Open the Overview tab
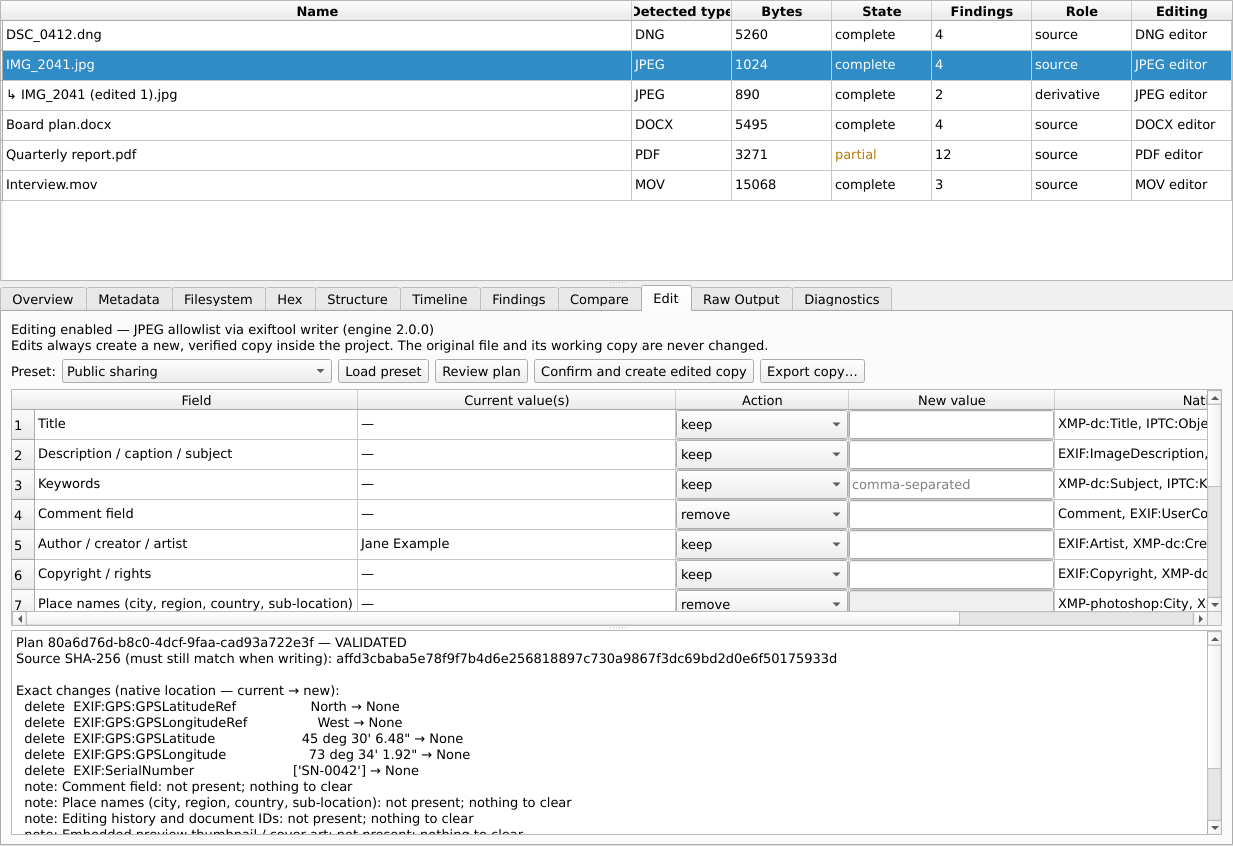 [43, 299]
